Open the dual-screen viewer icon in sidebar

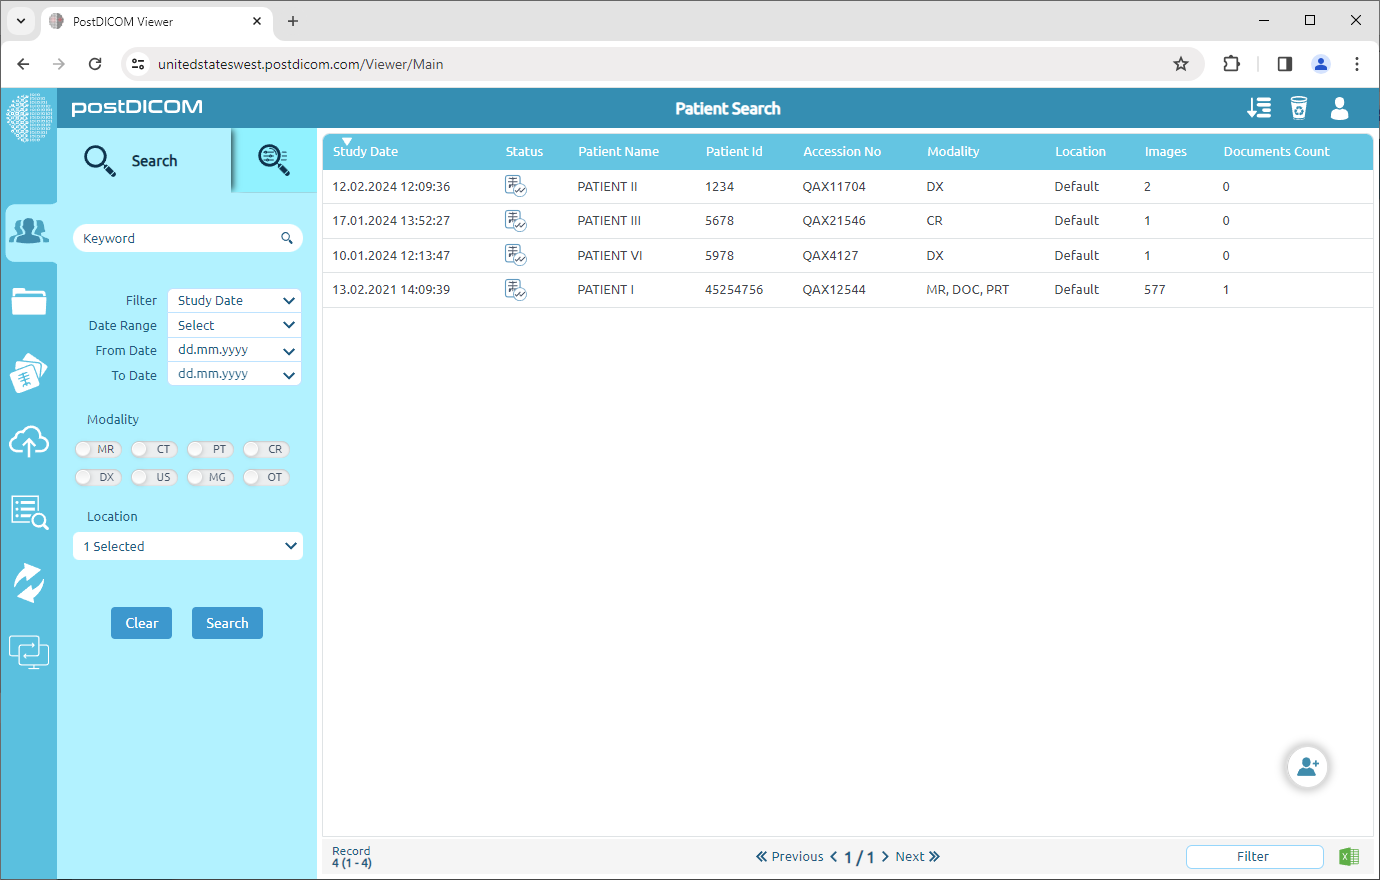[29, 651]
